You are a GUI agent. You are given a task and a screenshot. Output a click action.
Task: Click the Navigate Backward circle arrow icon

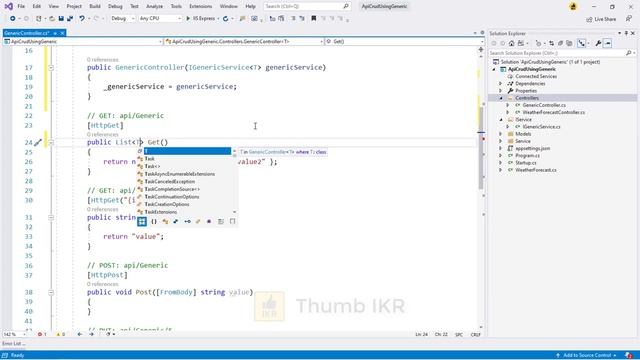(x=13, y=18)
